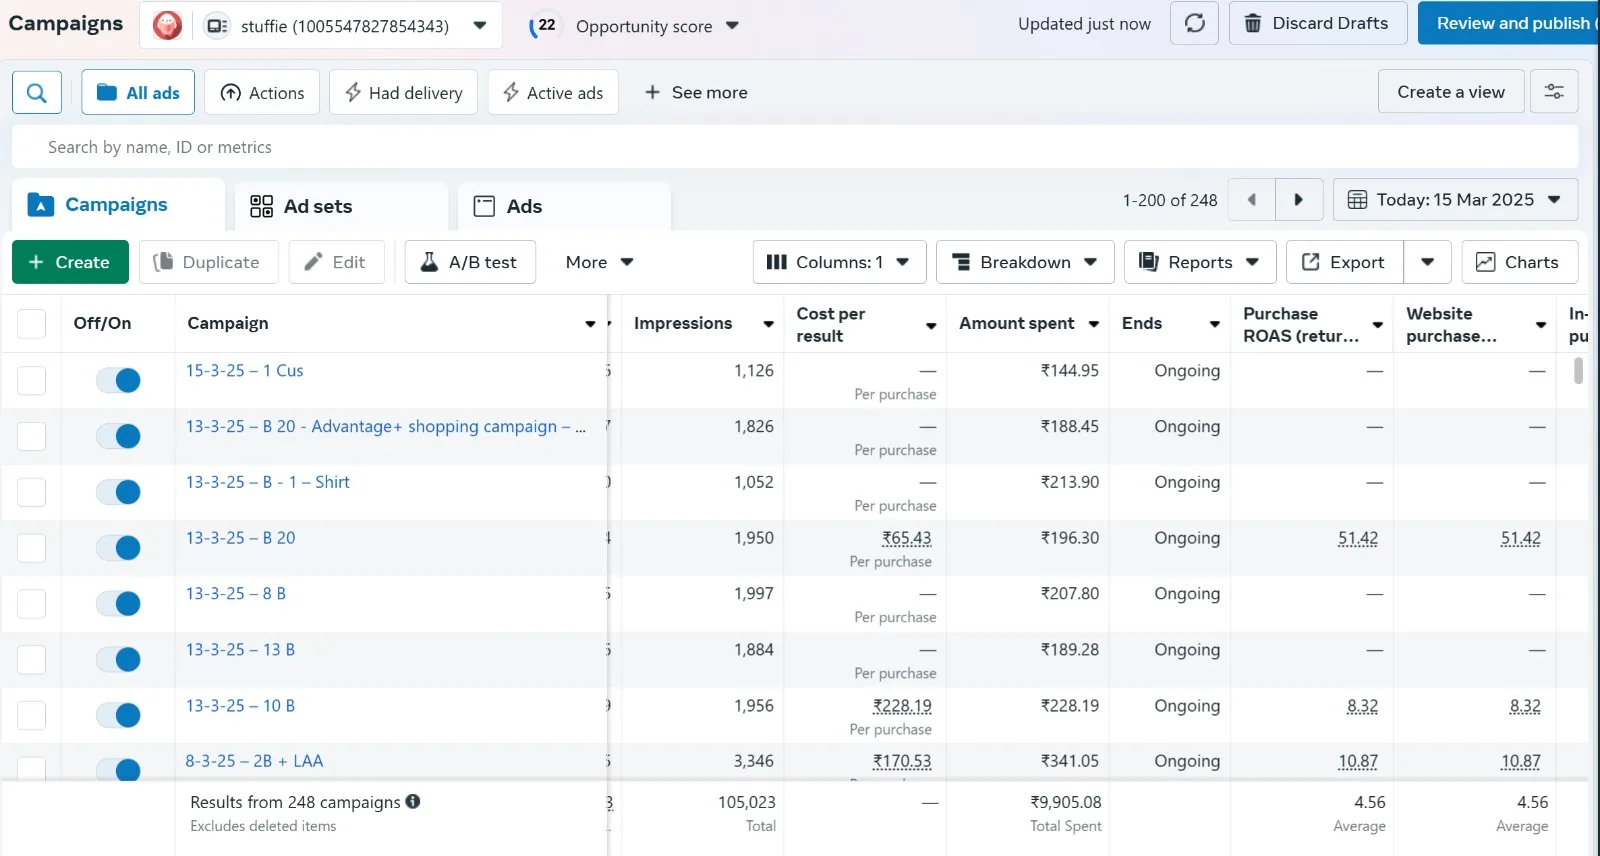Screen dimensions: 1600x856
Task: Open Amount spent column menu
Action: [x=1094, y=324]
